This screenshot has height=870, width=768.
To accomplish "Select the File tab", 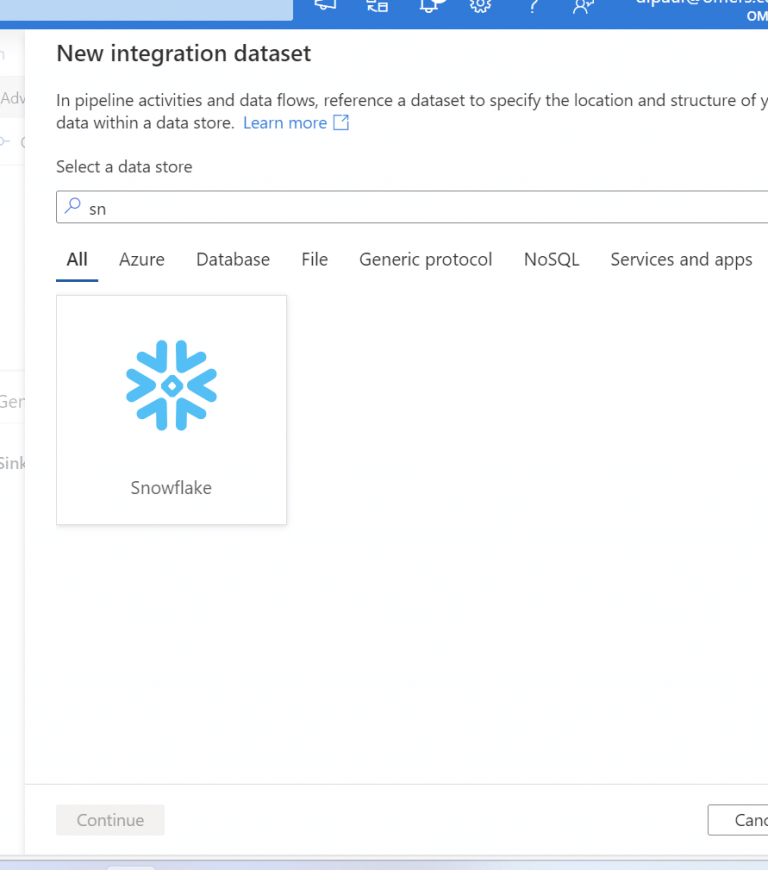I will click(314, 259).
